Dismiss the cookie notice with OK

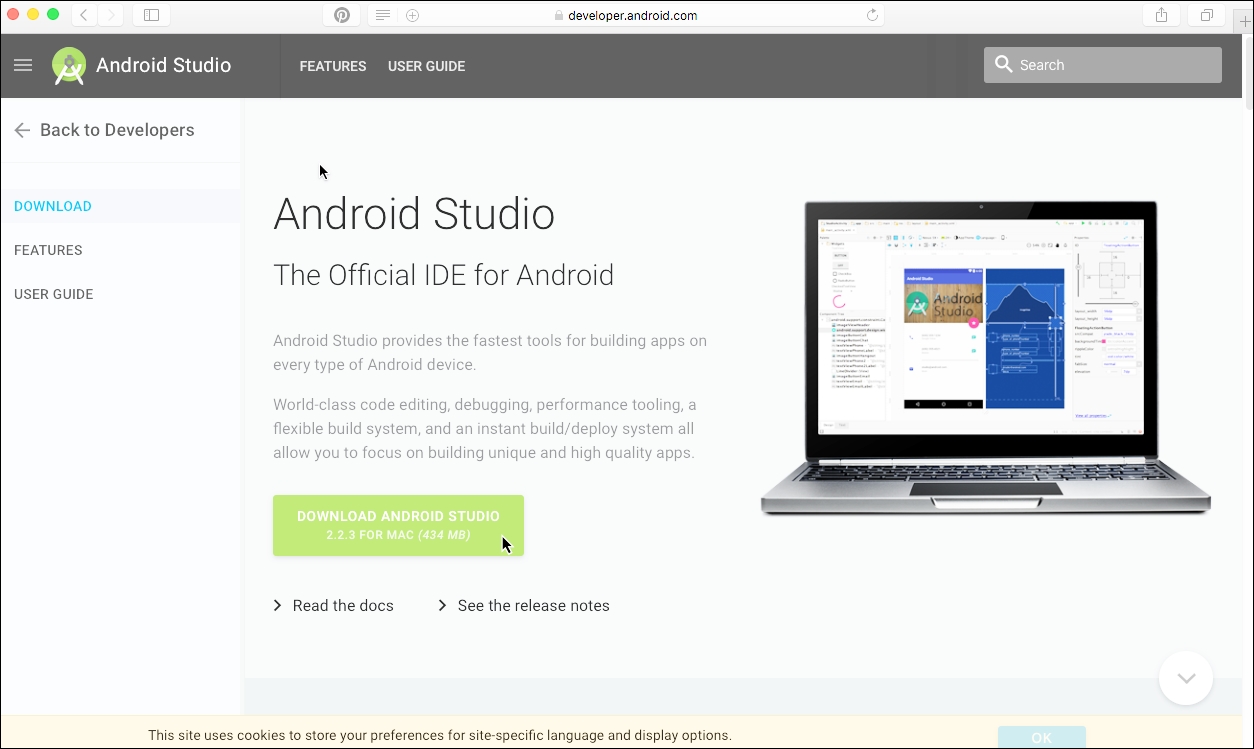click(x=1041, y=737)
